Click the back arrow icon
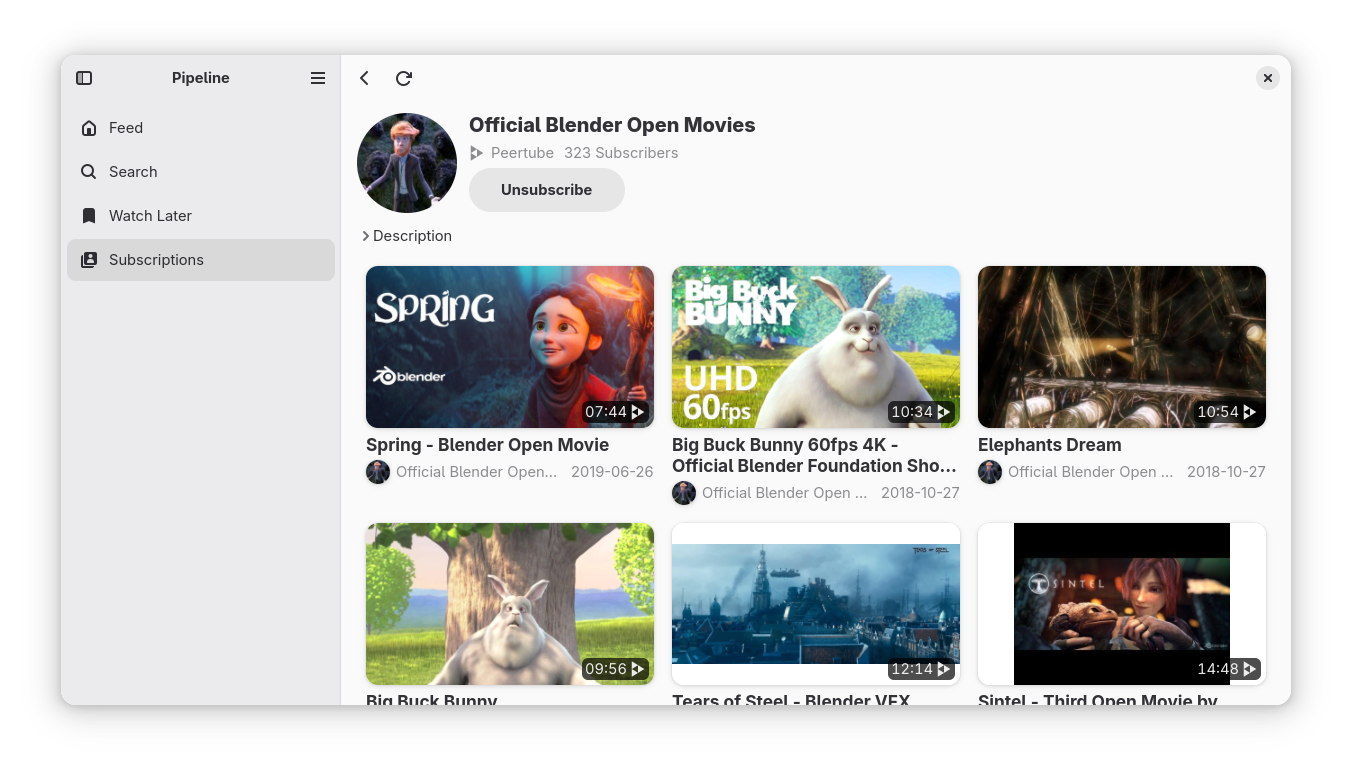The width and height of the screenshot is (1352, 772). (365, 78)
